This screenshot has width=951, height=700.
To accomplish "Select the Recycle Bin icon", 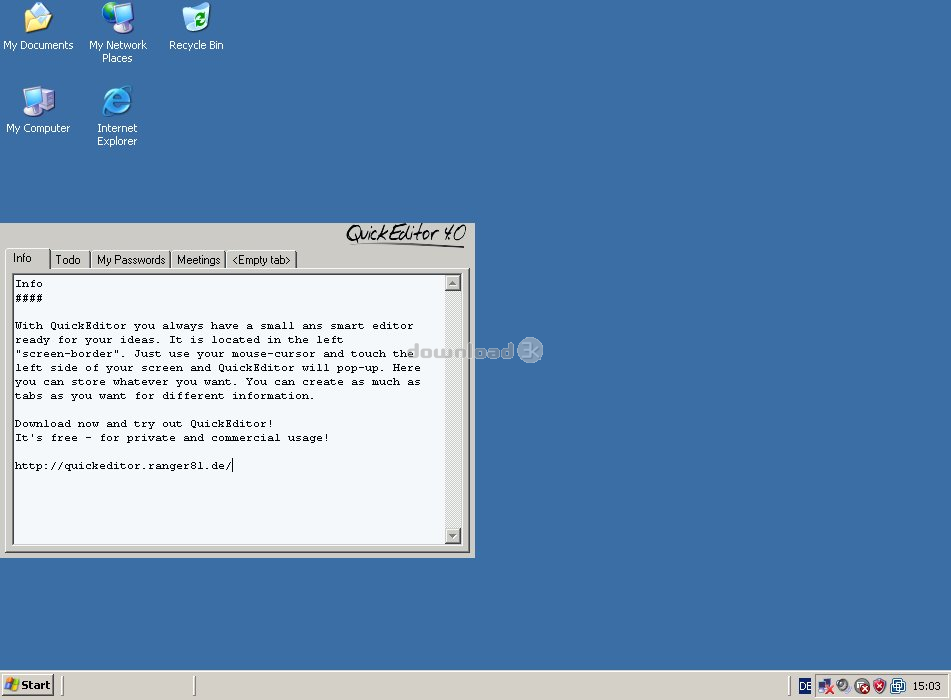I will point(196,27).
